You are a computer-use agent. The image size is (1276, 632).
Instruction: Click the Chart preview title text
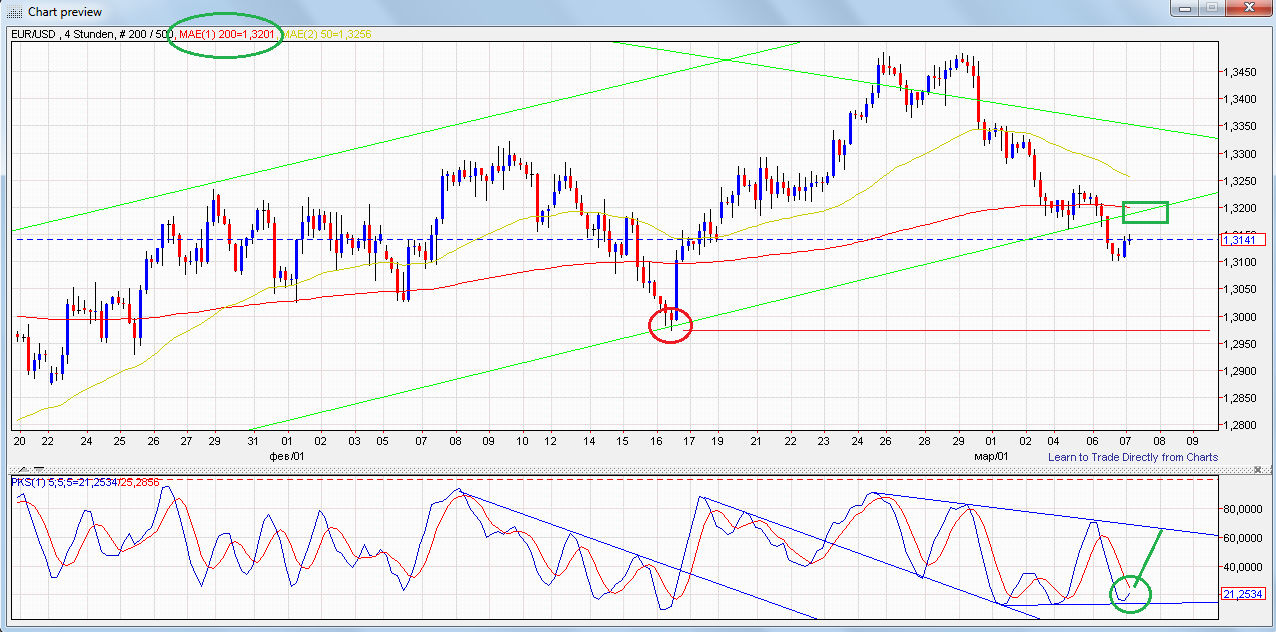coord(65,12)
